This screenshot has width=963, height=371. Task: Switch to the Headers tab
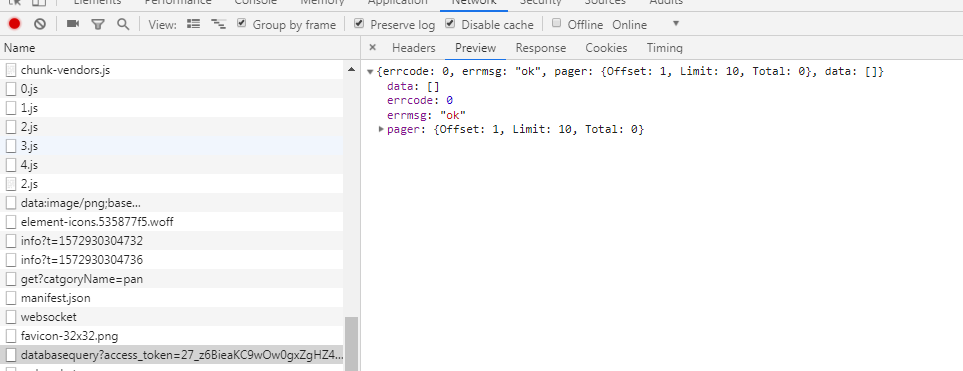click(413, 48)
